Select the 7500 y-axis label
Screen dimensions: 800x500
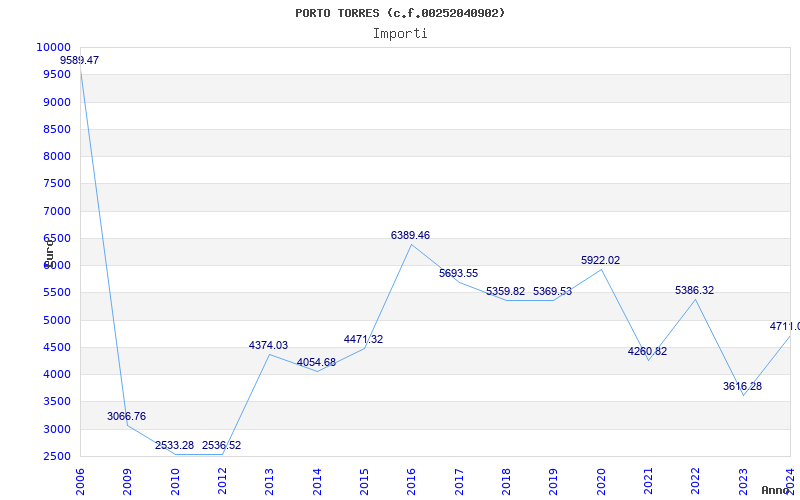(x=57, y=184)
